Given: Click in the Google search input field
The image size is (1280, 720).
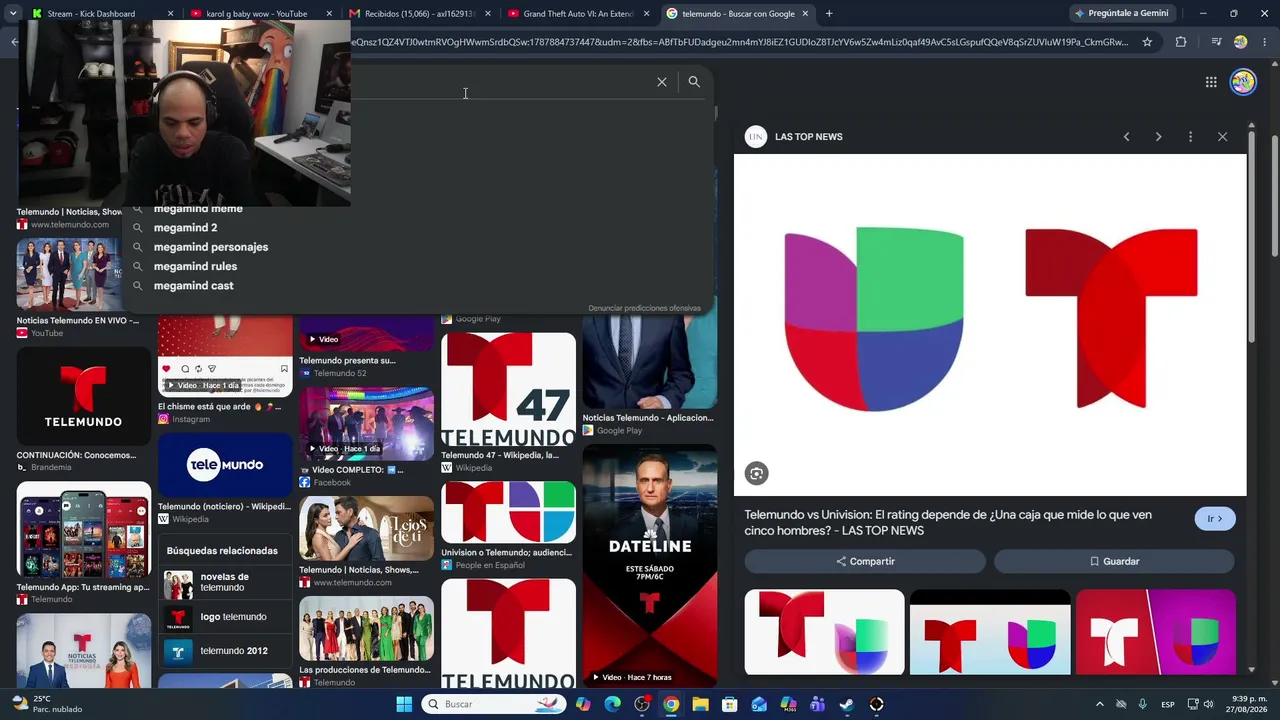Looking at the screenshot, I should pyautogui.click(x=500, y=82).
